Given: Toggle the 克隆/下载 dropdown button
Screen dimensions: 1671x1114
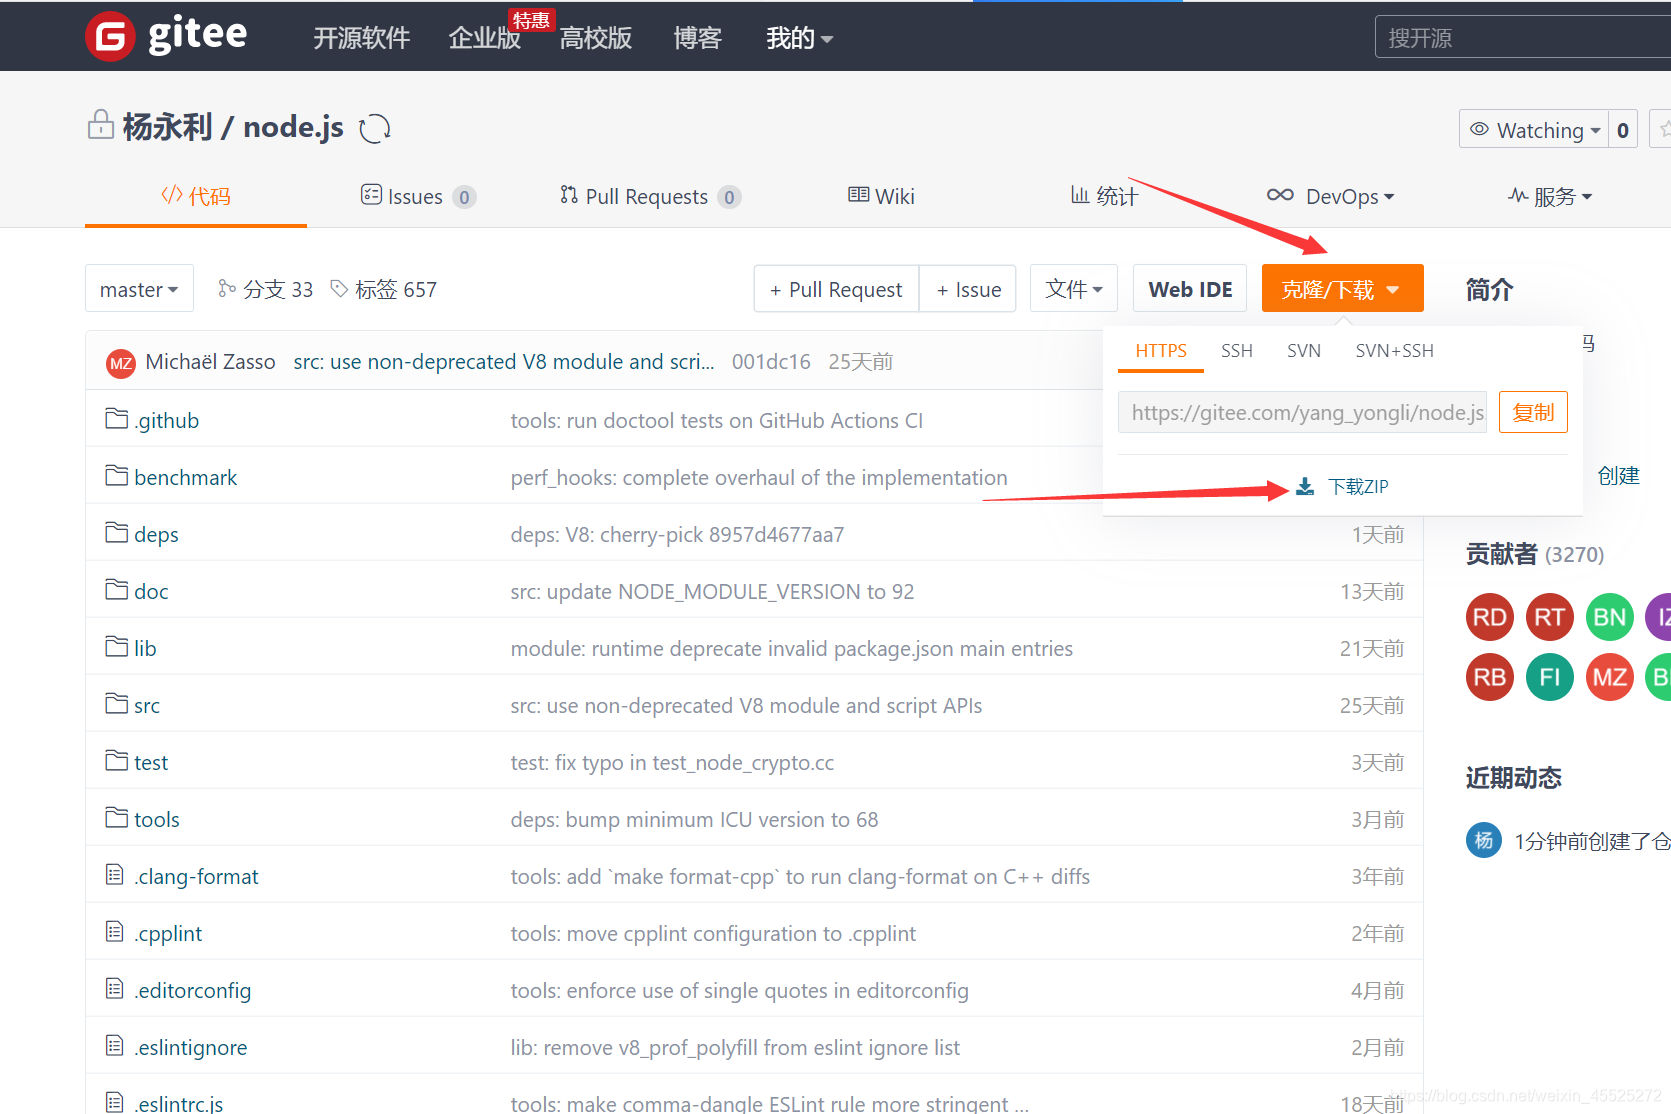Looking at the screenshot, I should [x=1342, y=289].
